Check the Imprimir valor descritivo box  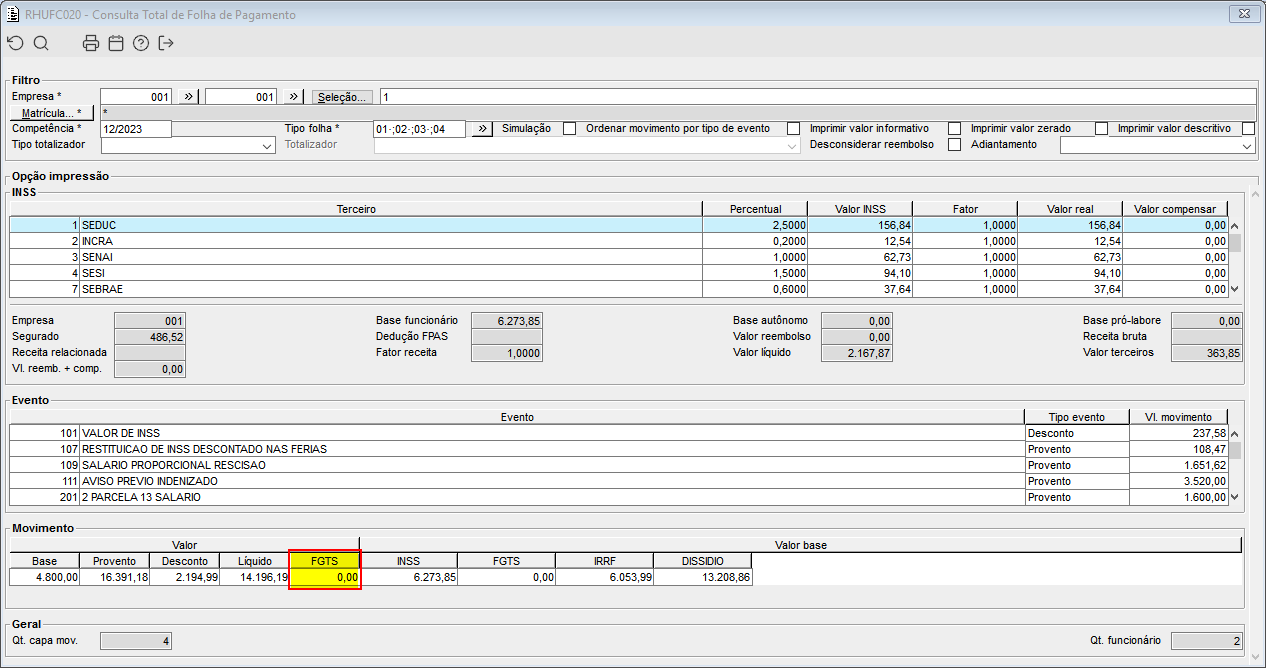pyautogui.click(x=1248, y=129)
